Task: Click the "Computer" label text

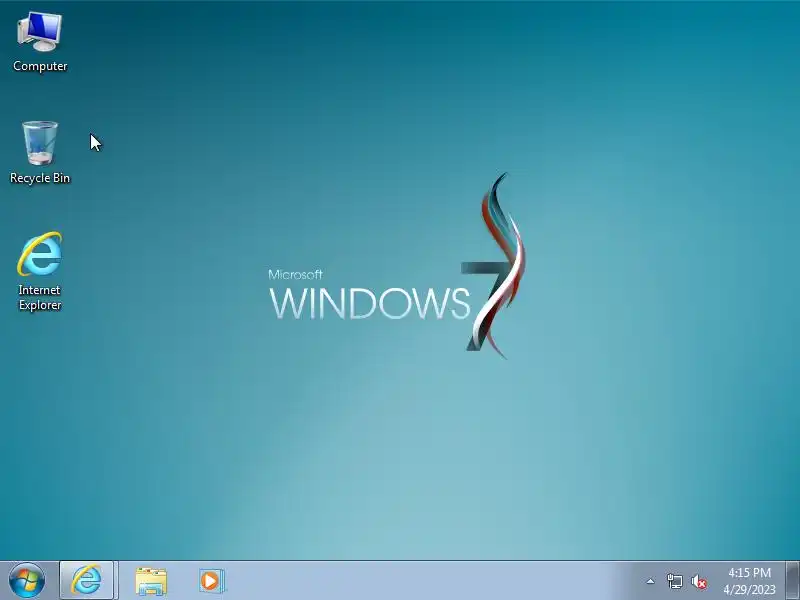Action: click(x=40, y=66)
